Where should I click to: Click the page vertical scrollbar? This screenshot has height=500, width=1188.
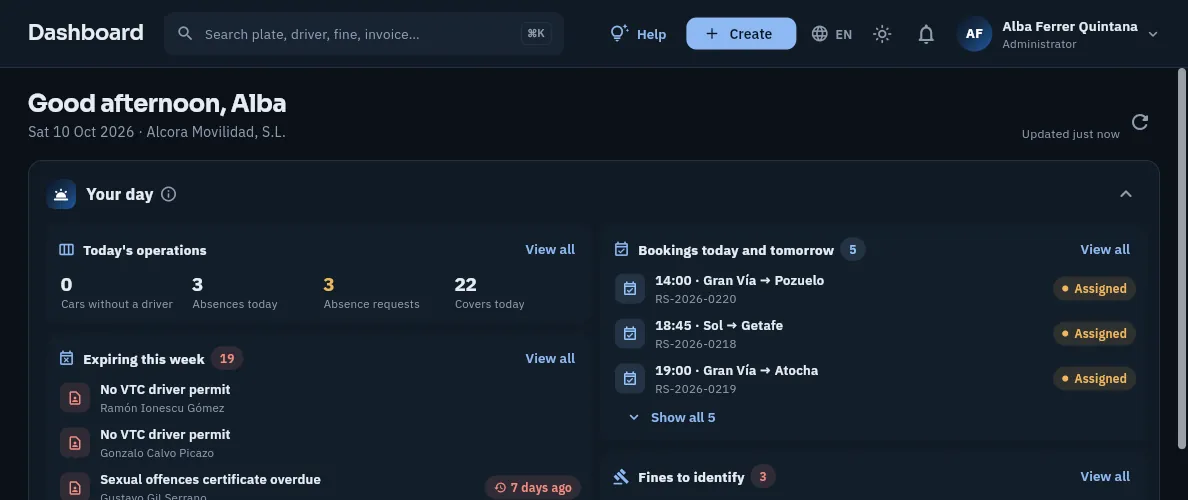(1181, 258)
